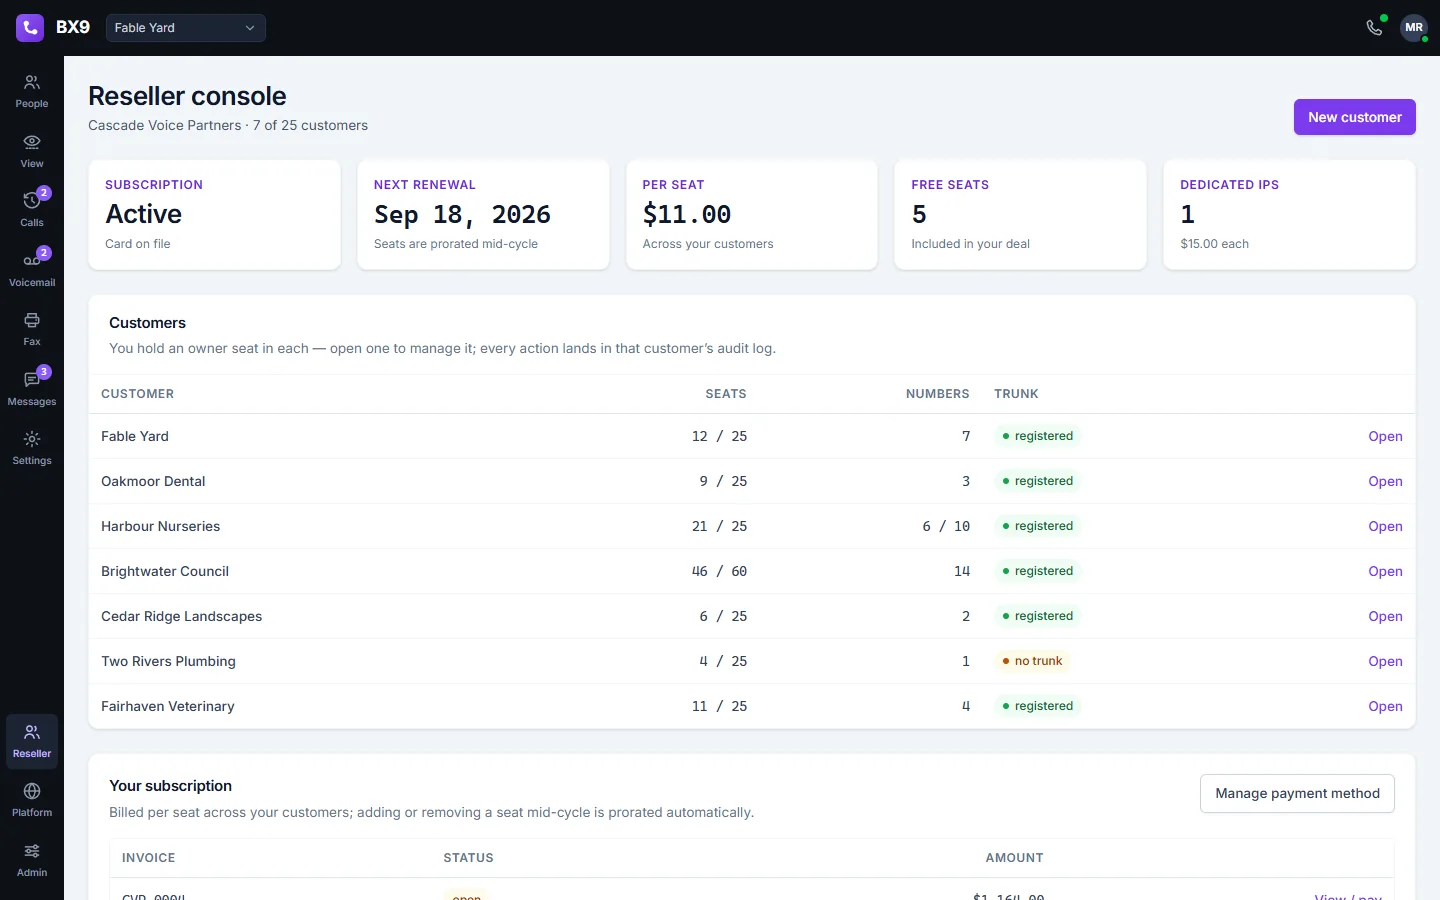Viewport: 1440px width, 900px height.
Task: Click the Harbour Nurseries customer name
Action: [x=160, y=526]
